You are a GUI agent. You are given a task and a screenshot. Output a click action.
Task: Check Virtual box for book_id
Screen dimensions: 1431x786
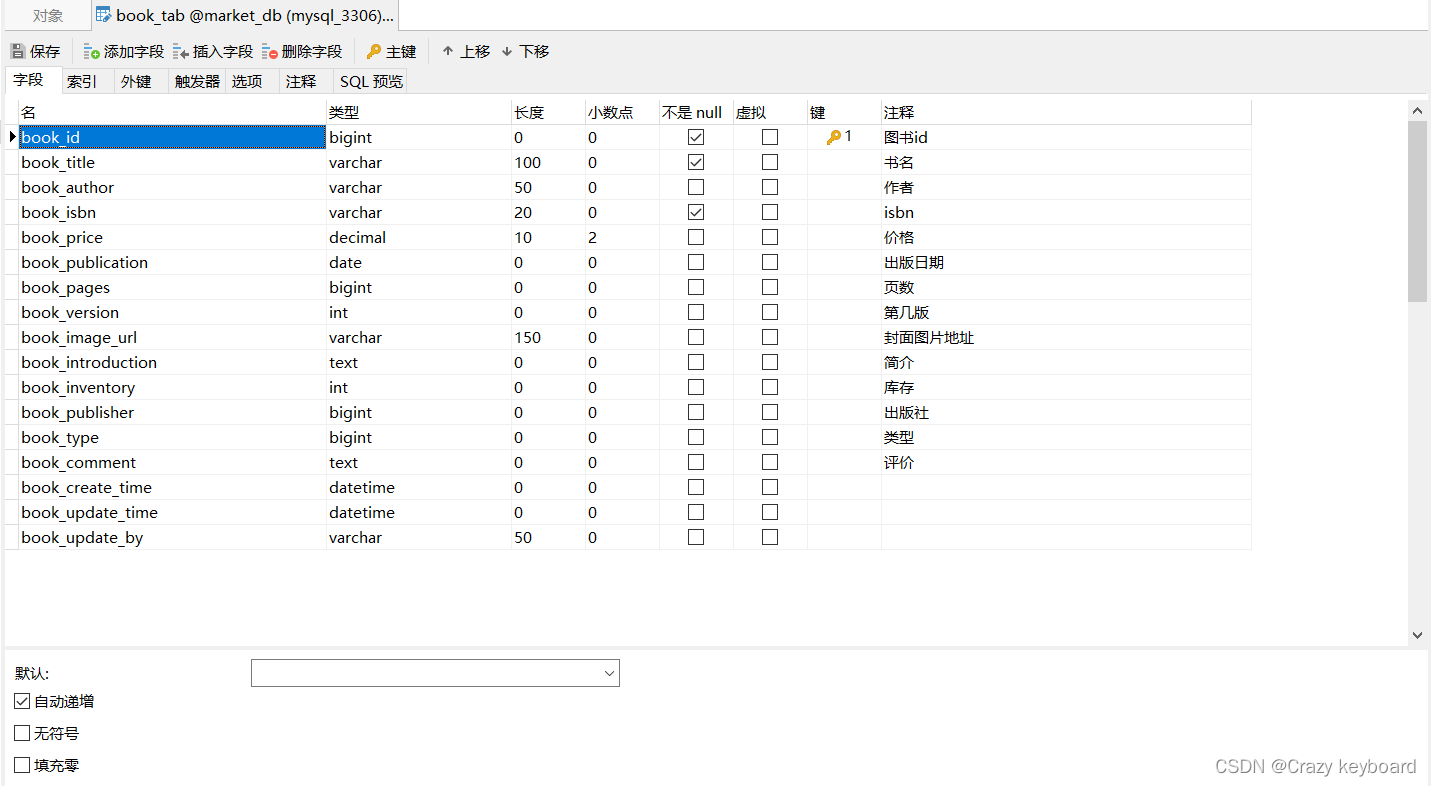tap(770, 137)
